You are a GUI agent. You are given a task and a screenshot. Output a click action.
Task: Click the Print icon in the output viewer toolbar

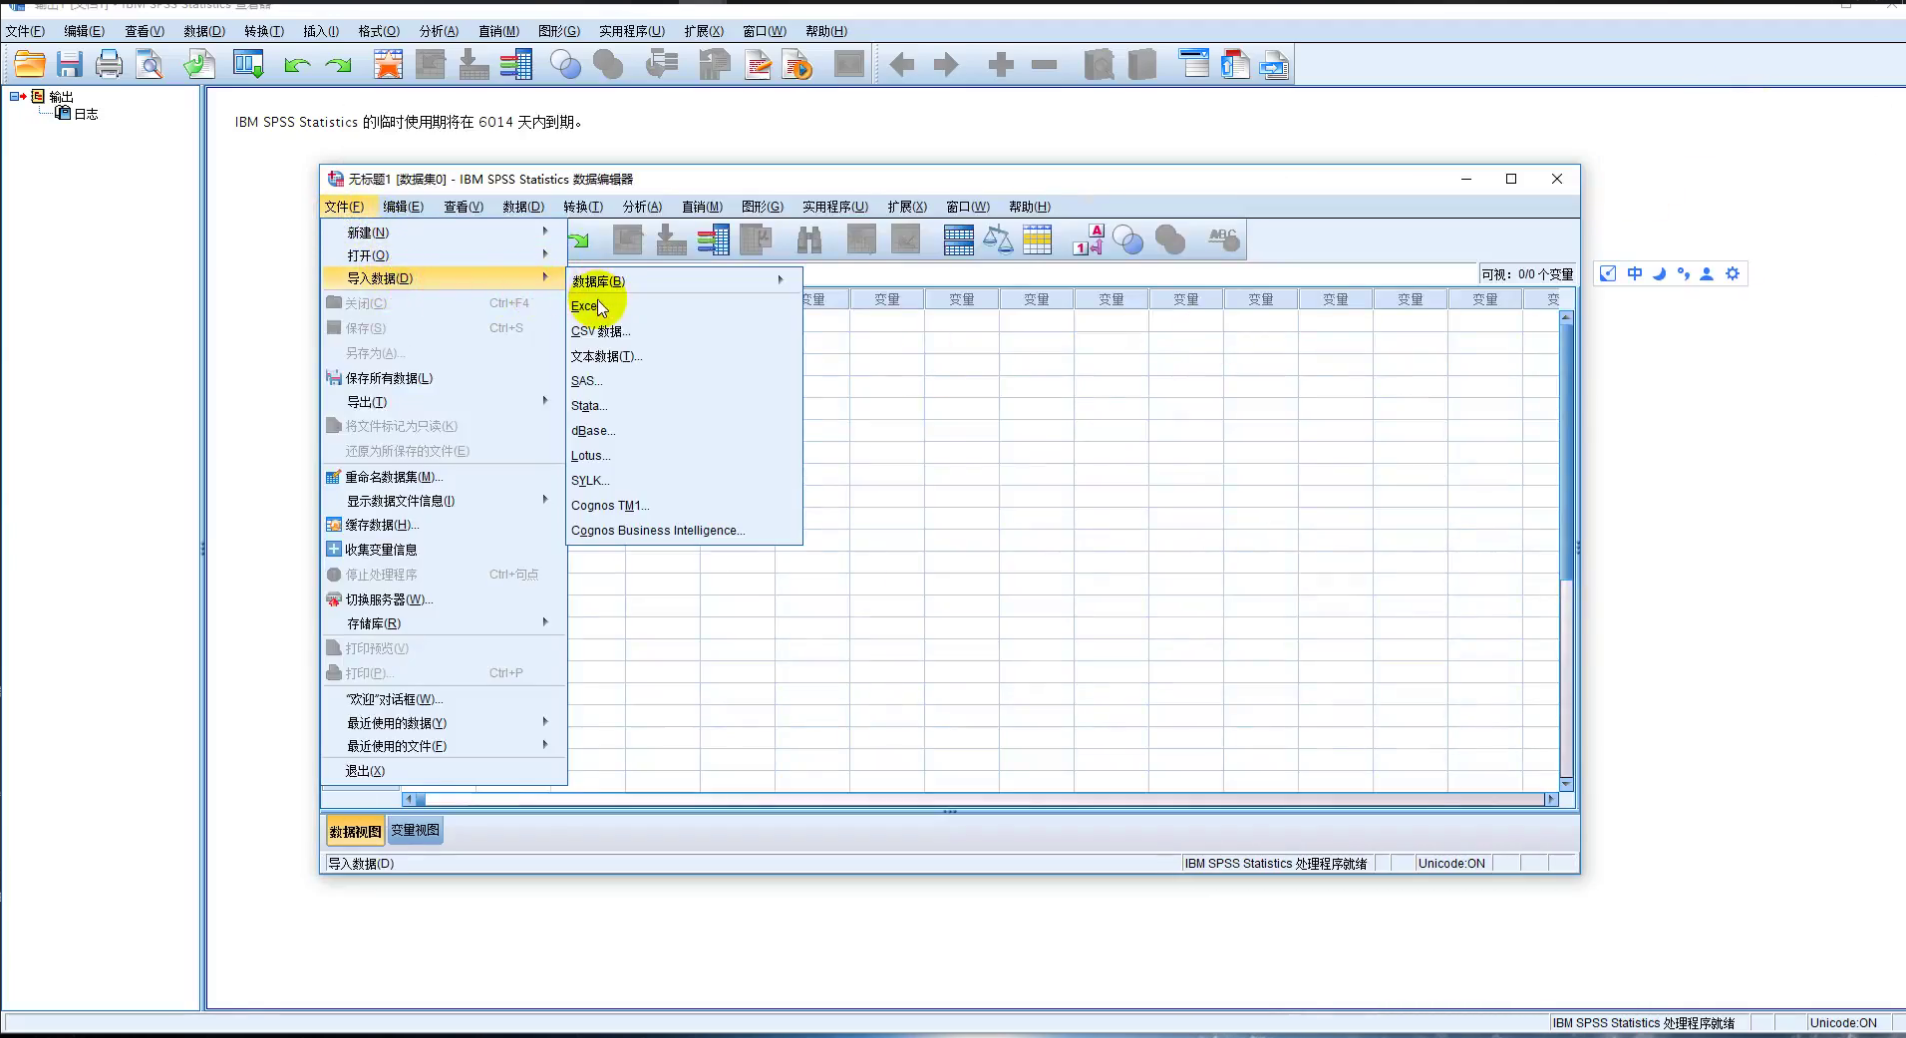point(109,65)
